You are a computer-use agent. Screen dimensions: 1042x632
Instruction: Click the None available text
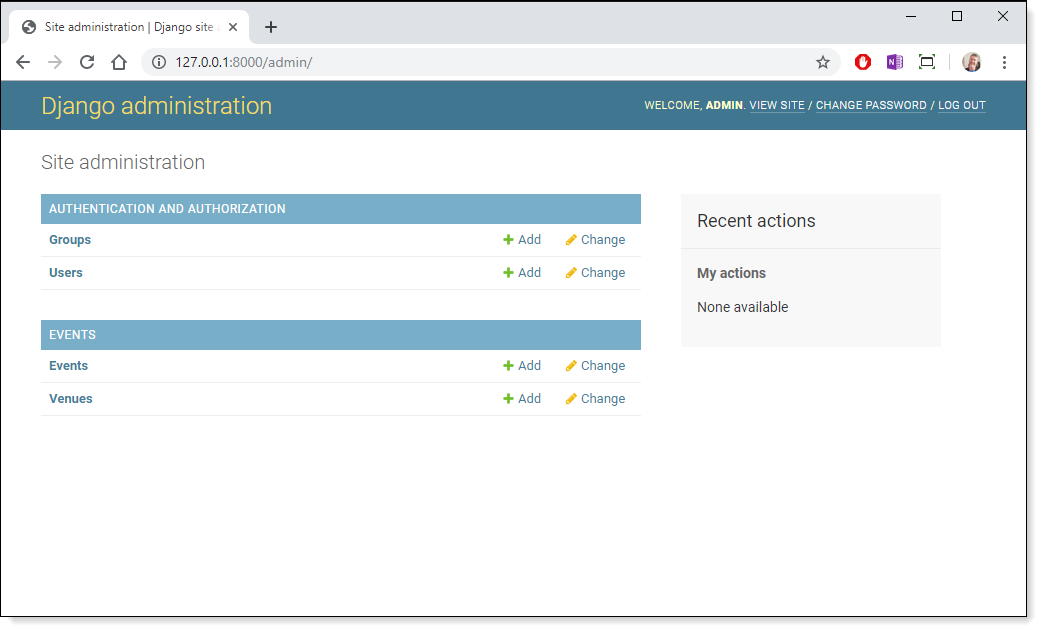742,308
